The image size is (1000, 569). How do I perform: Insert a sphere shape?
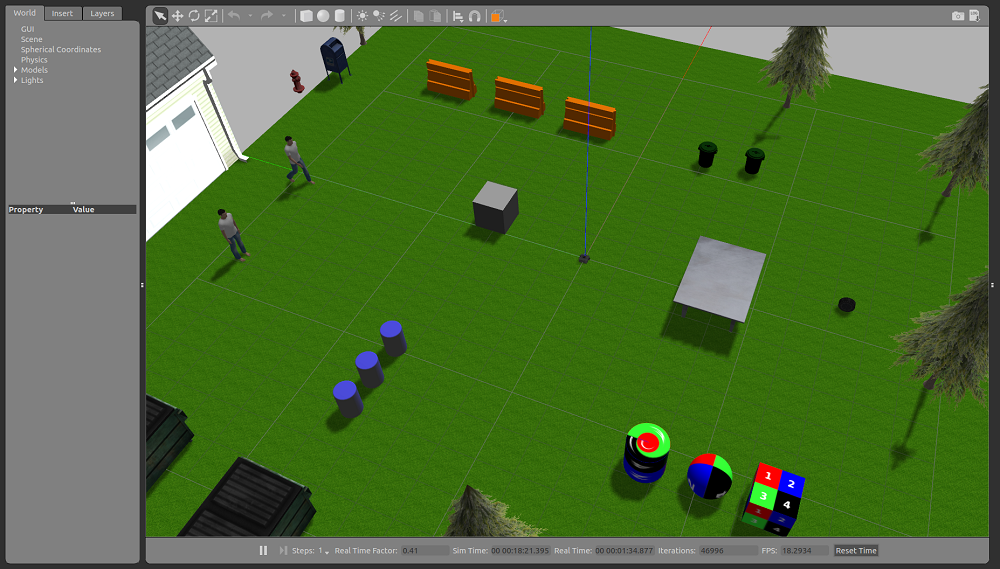(x=322, y=16)
